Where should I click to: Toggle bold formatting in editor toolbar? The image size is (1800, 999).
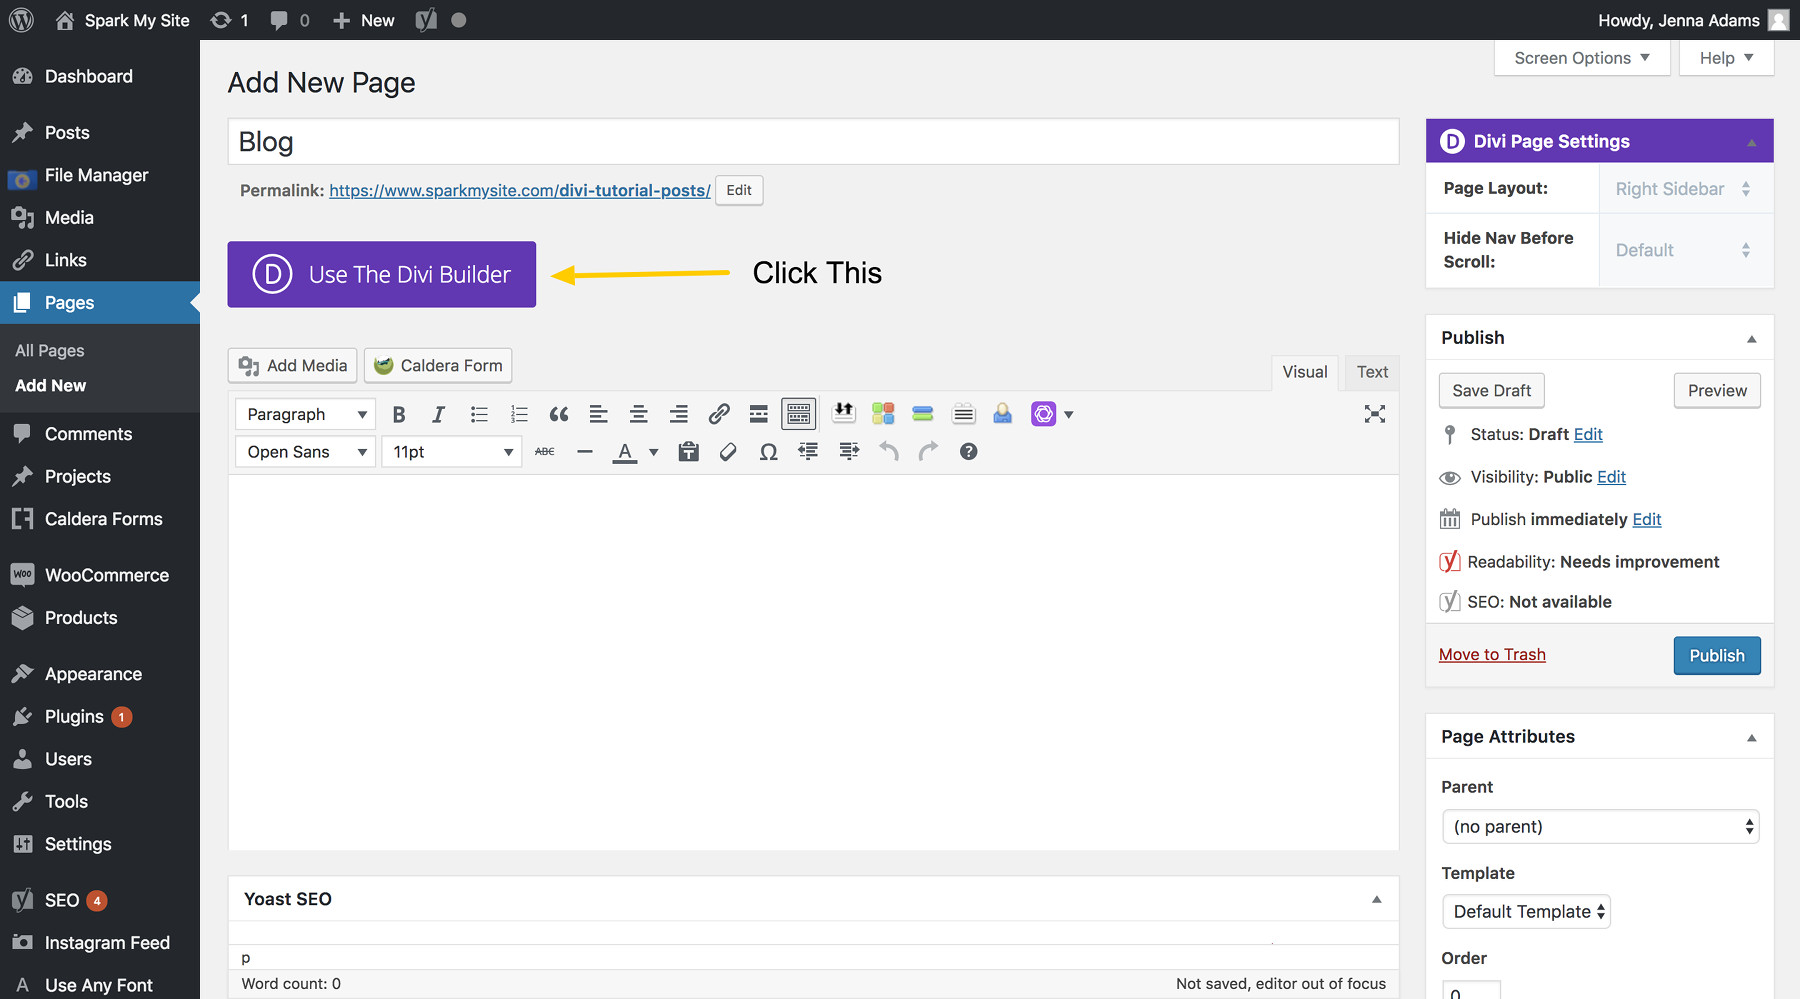pyautogui.click(x=399, y=414)
